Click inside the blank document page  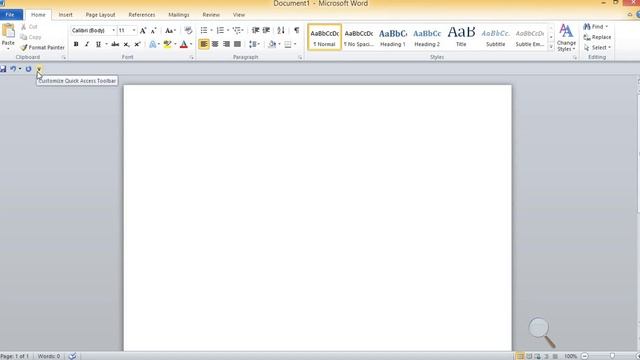(x=318, y=218)
